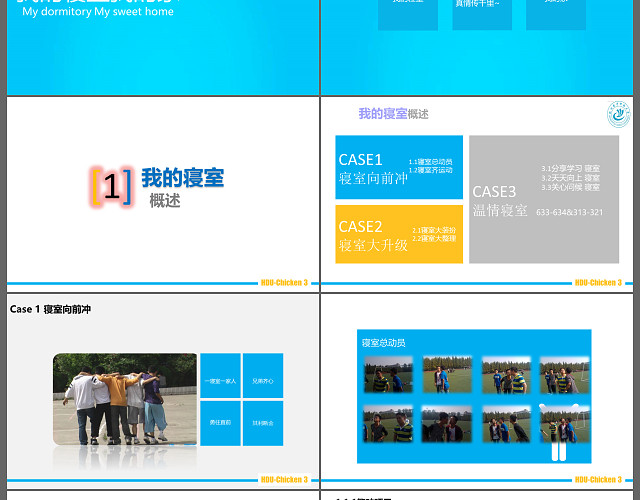The image size is (640, 500).
Task: Select the blue CASE1 寝室向前冲 box
Action: tap(399, 167)
